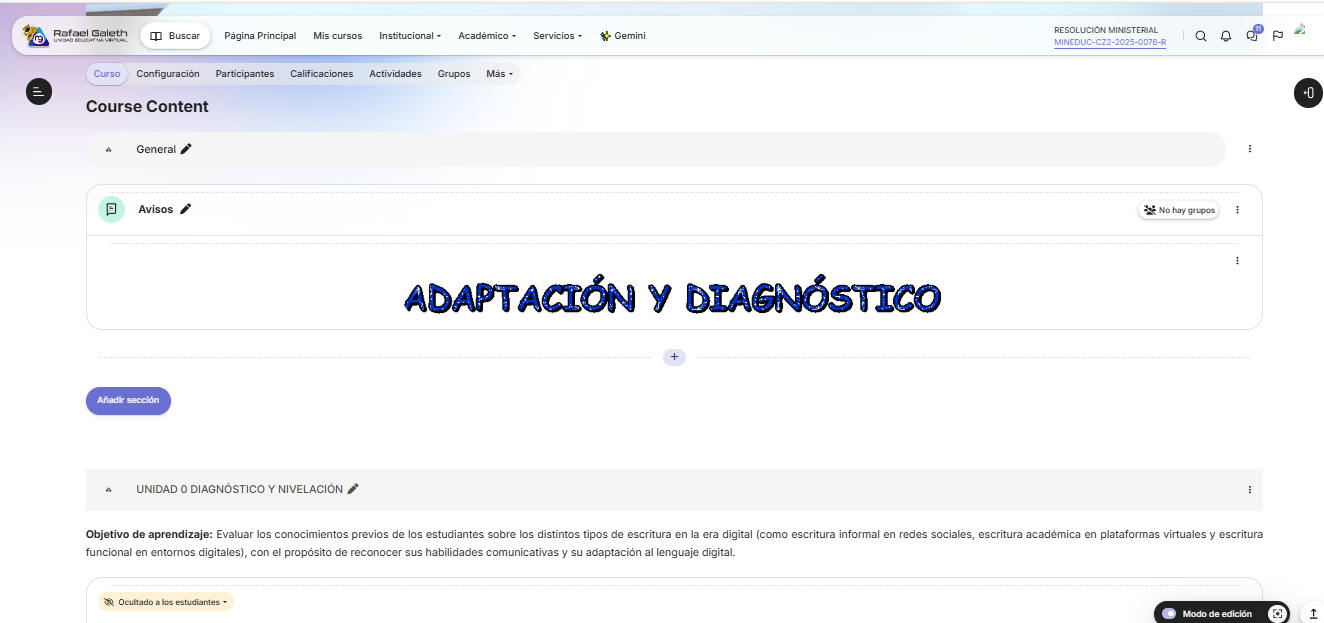Expand the Académico menu
Viewport: 1324px width, 623px height.
pyautogui.click(x=486, y=36)
